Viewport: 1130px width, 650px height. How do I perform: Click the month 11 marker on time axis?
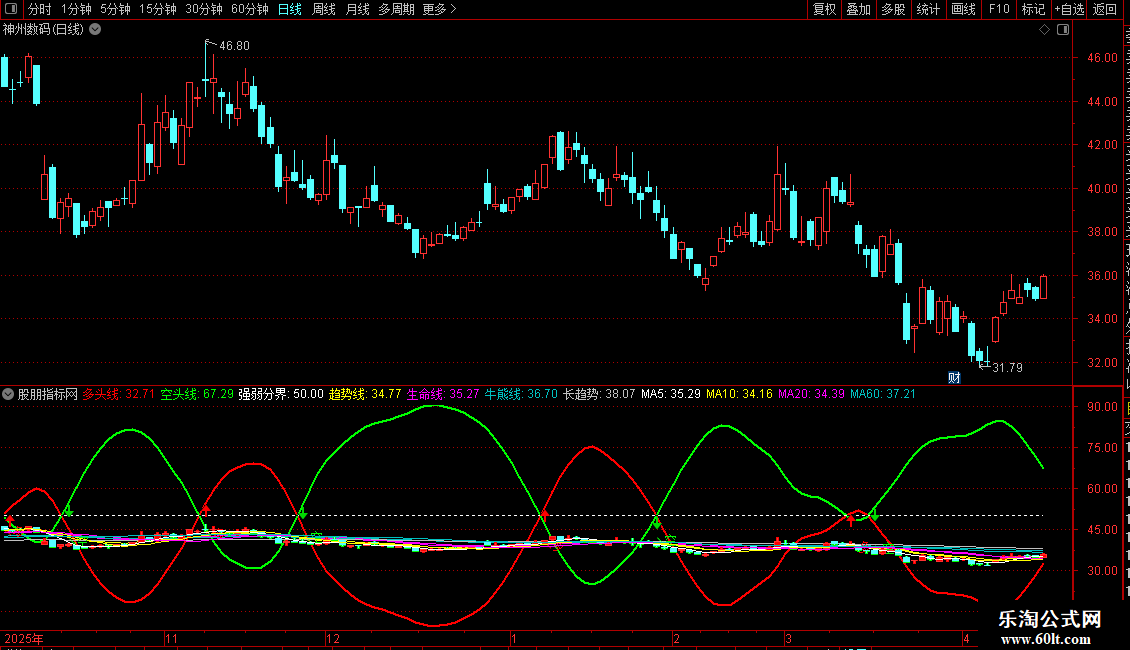[171, 638]
